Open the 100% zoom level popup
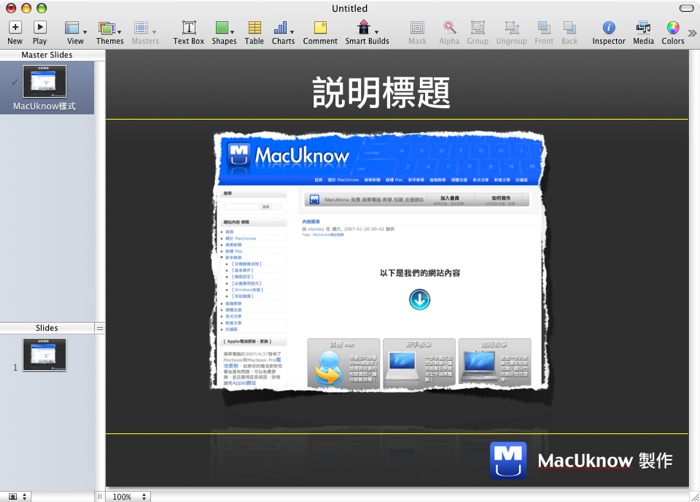 click(x=129, y=497)
